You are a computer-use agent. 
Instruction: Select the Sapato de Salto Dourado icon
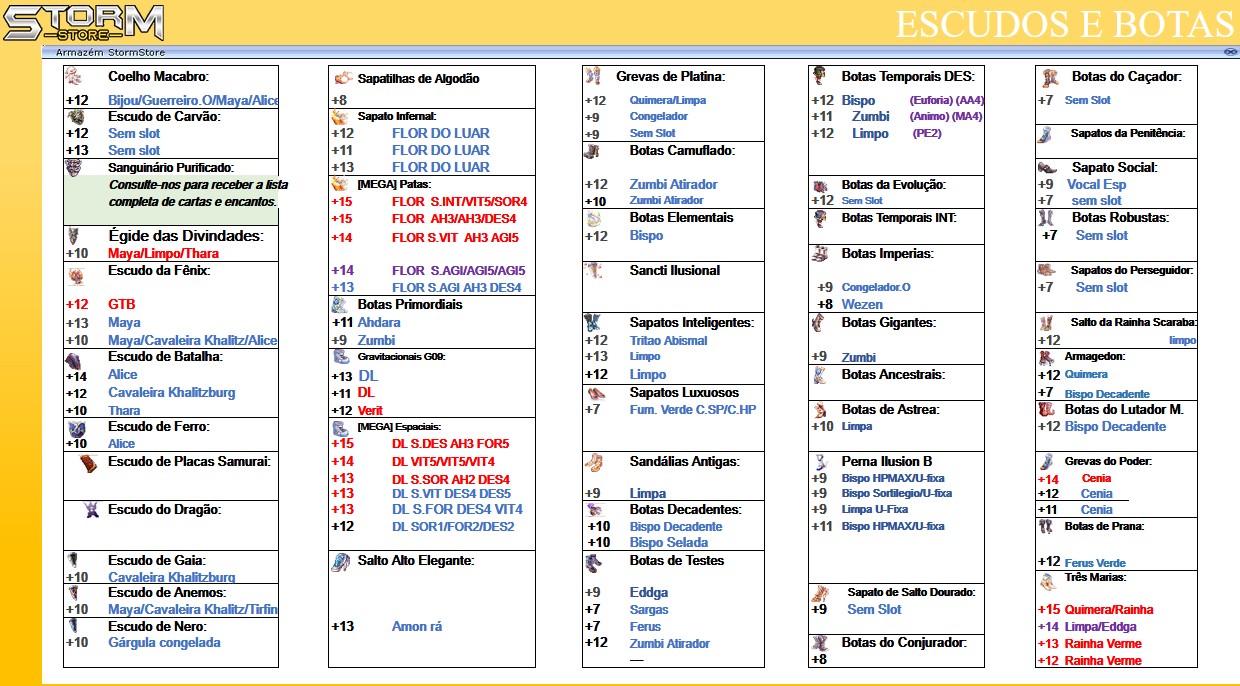click(820, 593)
